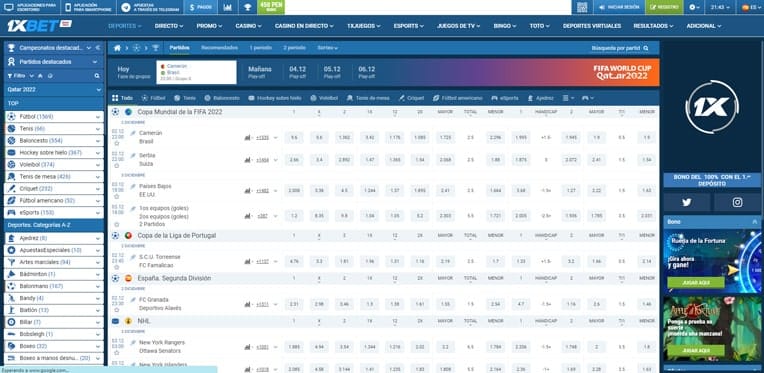Screen dimensions: 764x373
Task: Select eSports in the sport filter bar
Action: (x=505, y=98)
